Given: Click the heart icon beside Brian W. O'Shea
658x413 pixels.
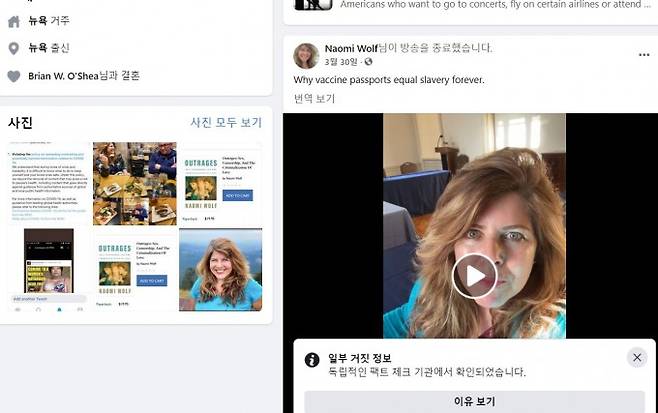Looking at the screenshot, I should 14,76.
